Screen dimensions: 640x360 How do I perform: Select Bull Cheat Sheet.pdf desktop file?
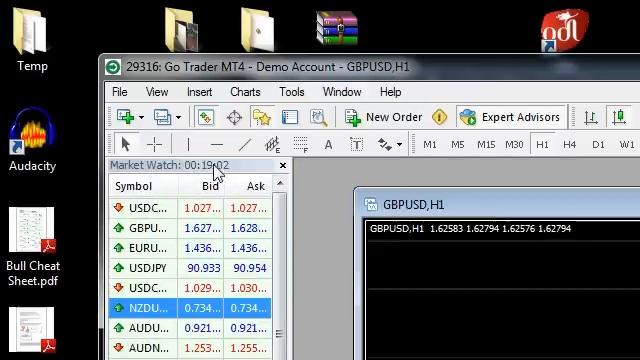(33, 247)
